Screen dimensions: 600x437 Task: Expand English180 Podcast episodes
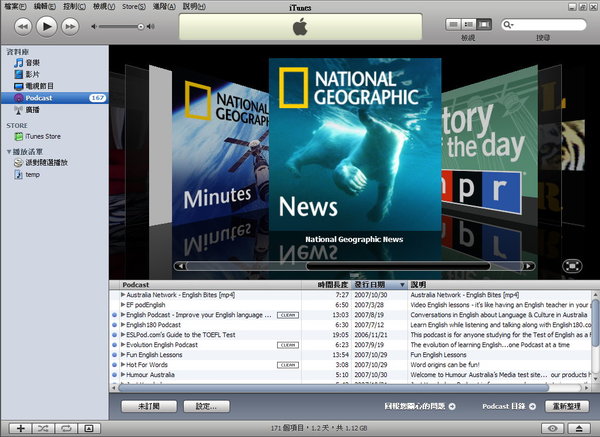coord(123,325)
